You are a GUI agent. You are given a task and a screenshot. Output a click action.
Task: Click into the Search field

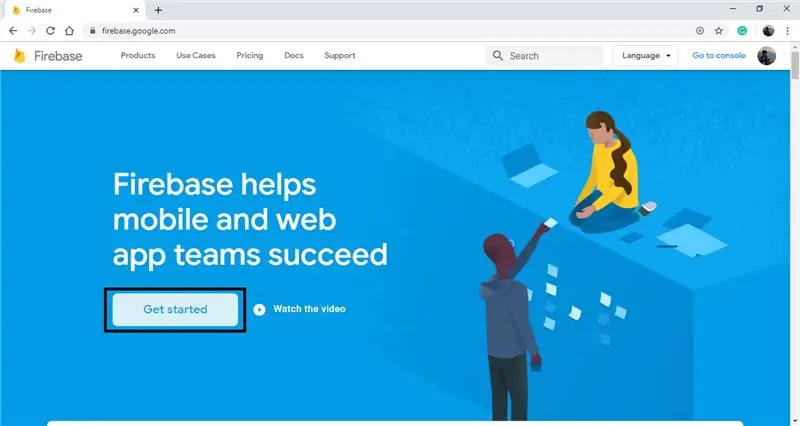pos(544,56)
